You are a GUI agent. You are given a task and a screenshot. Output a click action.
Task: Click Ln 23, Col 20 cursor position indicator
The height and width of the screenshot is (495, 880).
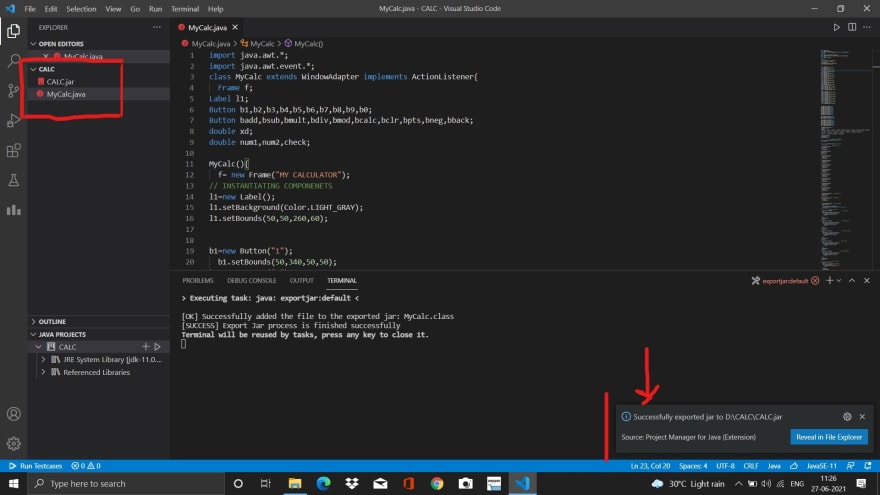click(x=650, y=466)
